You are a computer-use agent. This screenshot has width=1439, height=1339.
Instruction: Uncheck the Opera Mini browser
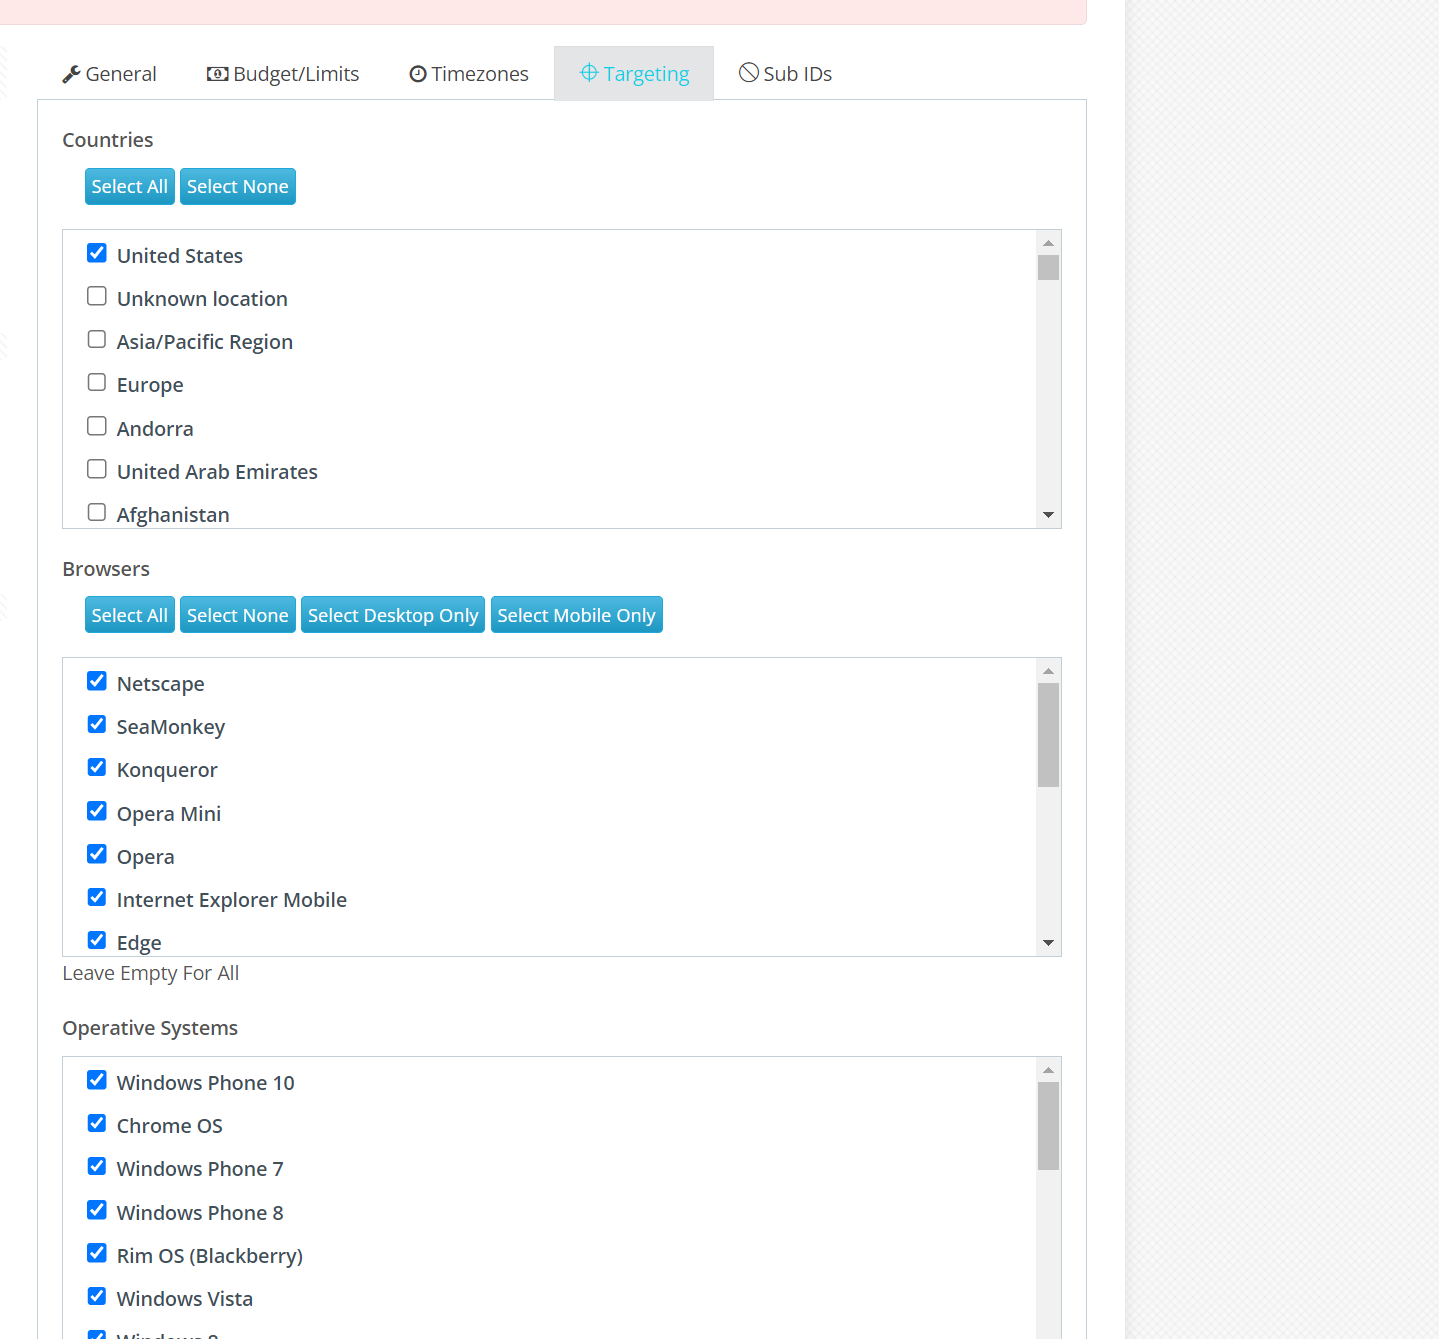tap(97, 811)
